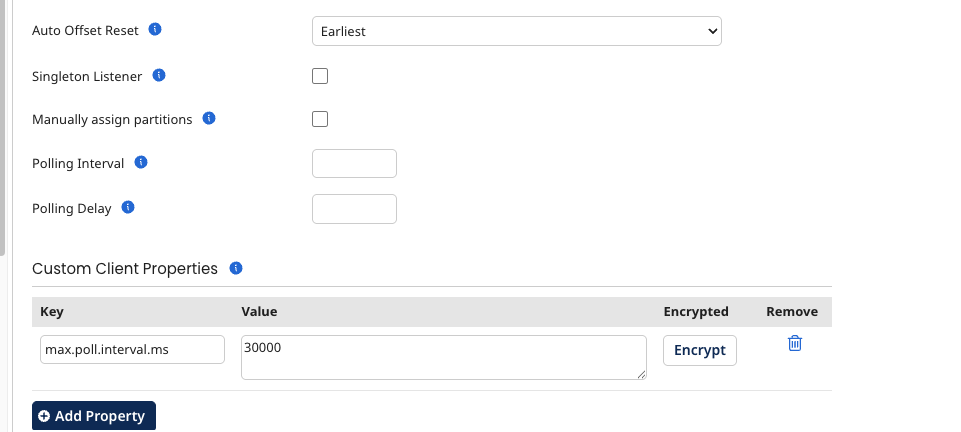Click the Encrypt button
The height and width of the screenshot is (432, 961).
click(x=700, y=351)
